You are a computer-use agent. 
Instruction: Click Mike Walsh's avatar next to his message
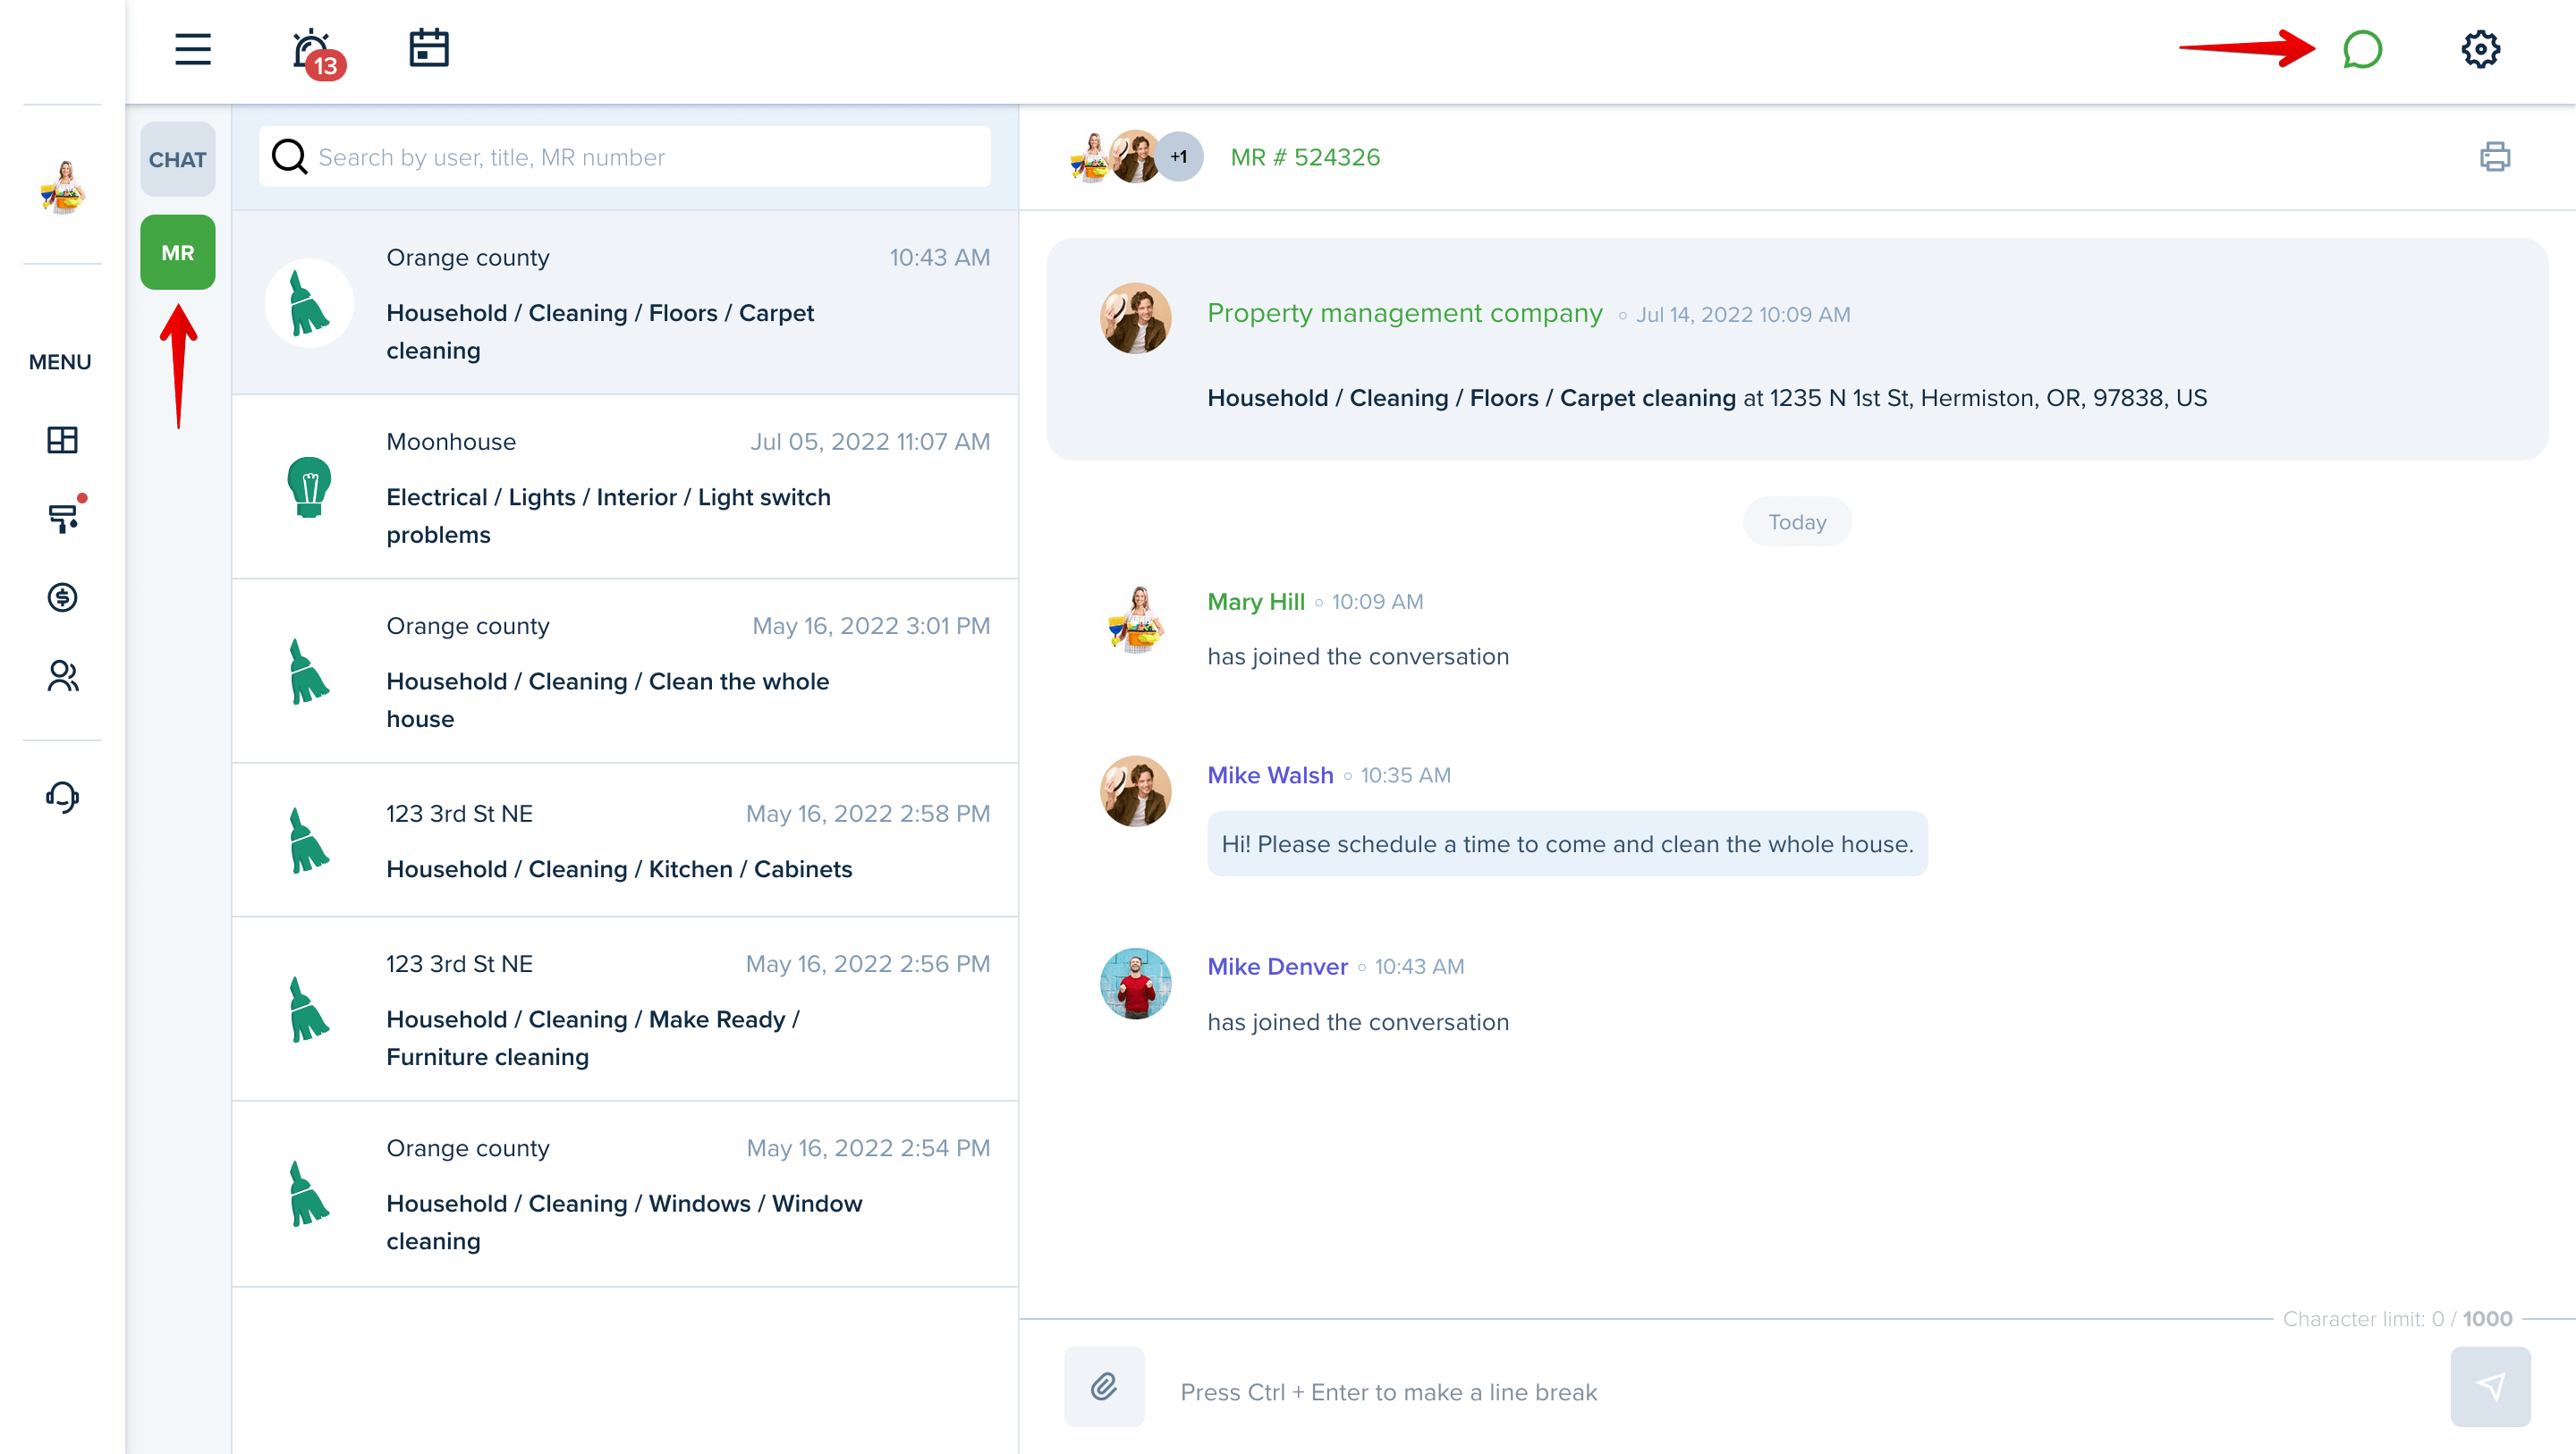[1135, 791]
